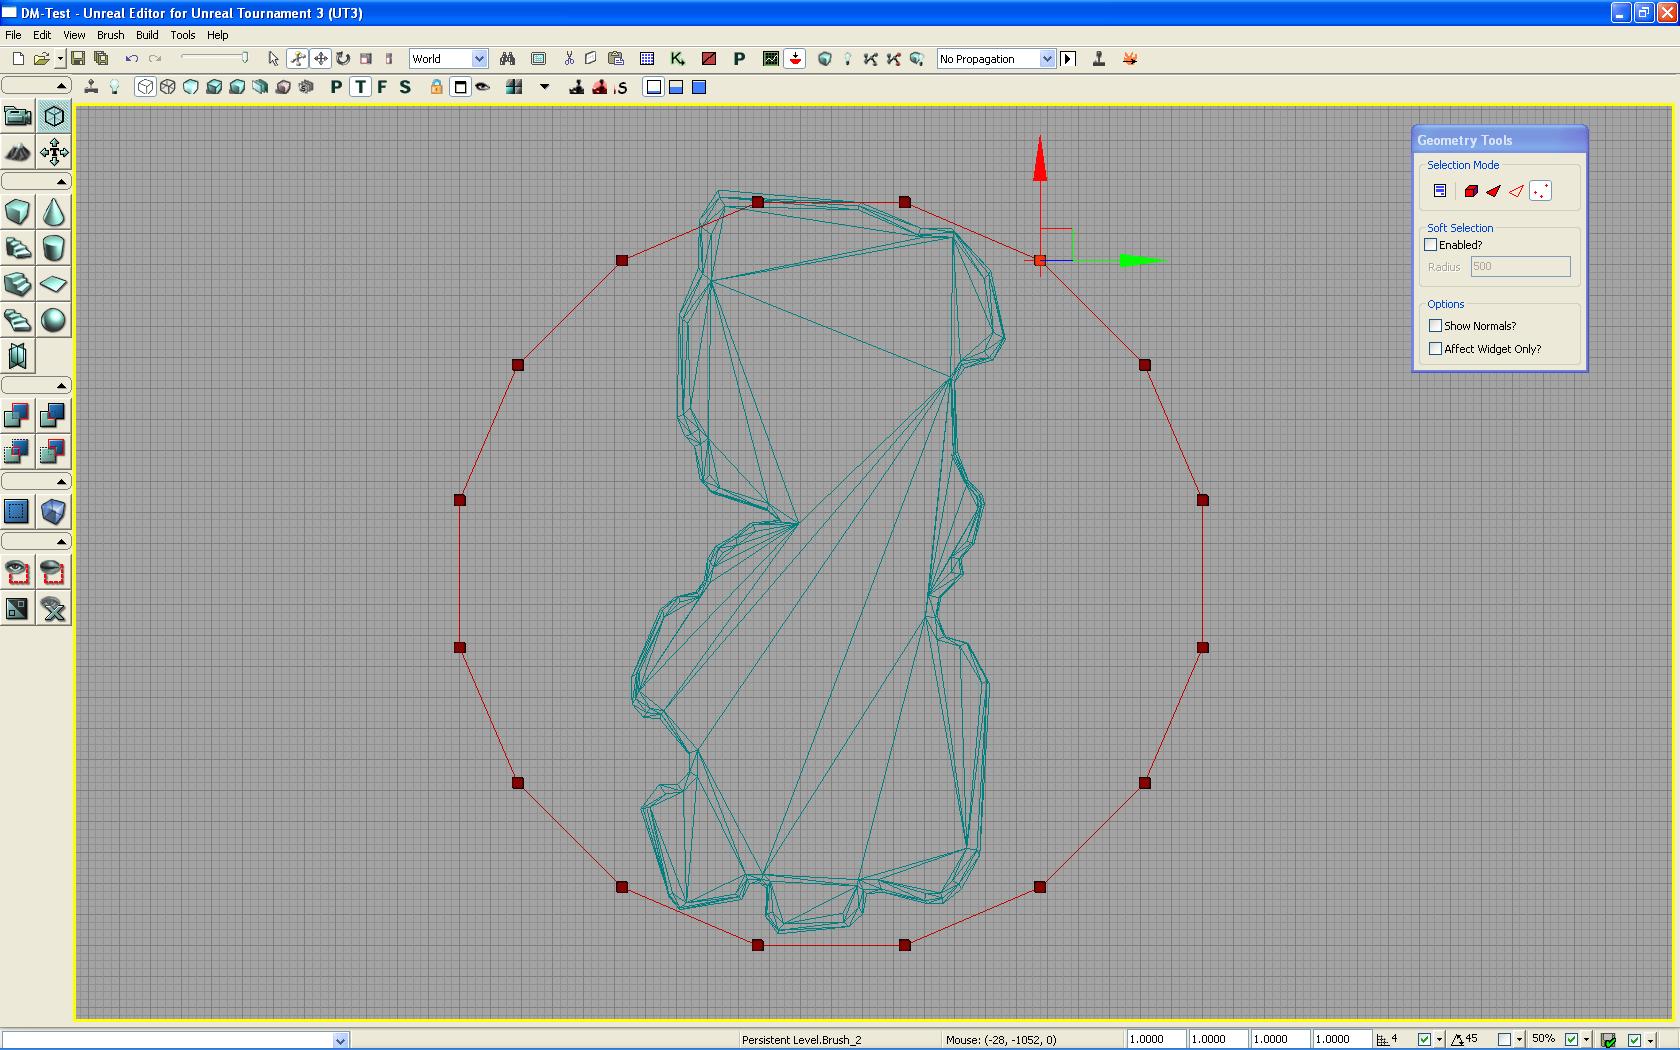Open the World coordinate system dropdown

point(479,59)
